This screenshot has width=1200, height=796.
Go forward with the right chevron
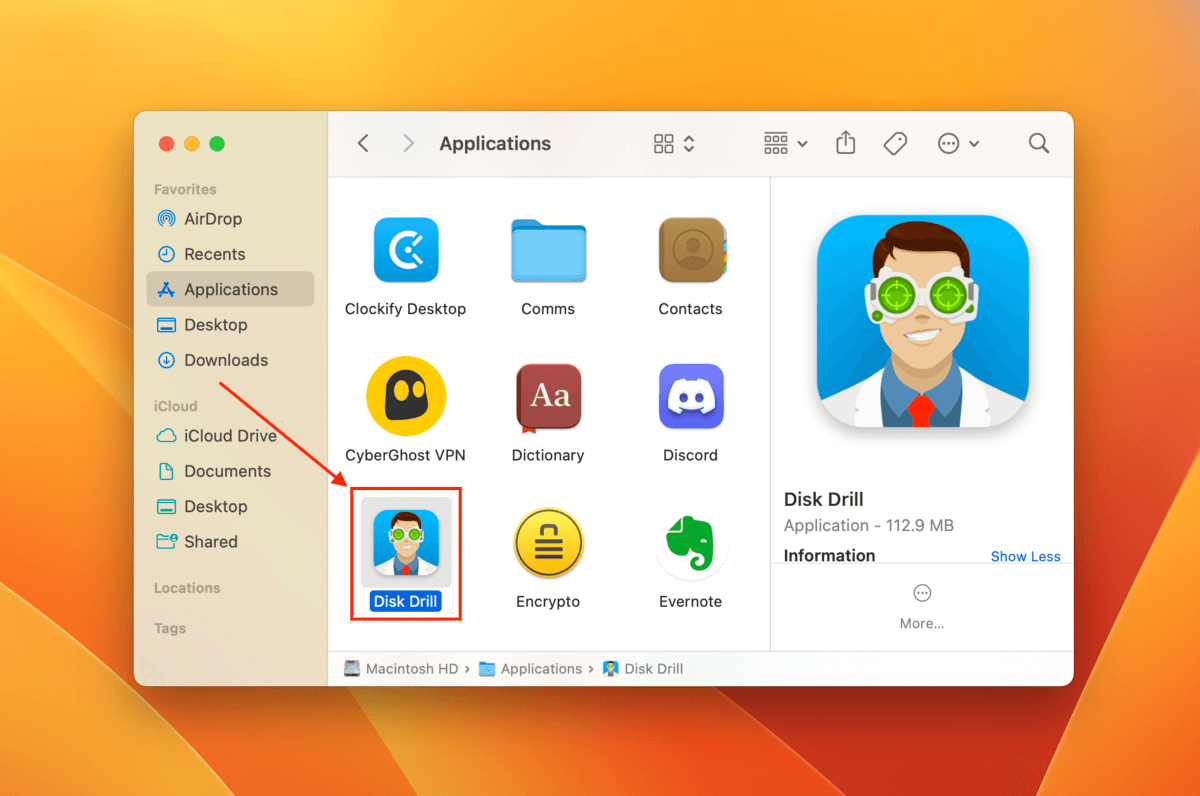408,144
